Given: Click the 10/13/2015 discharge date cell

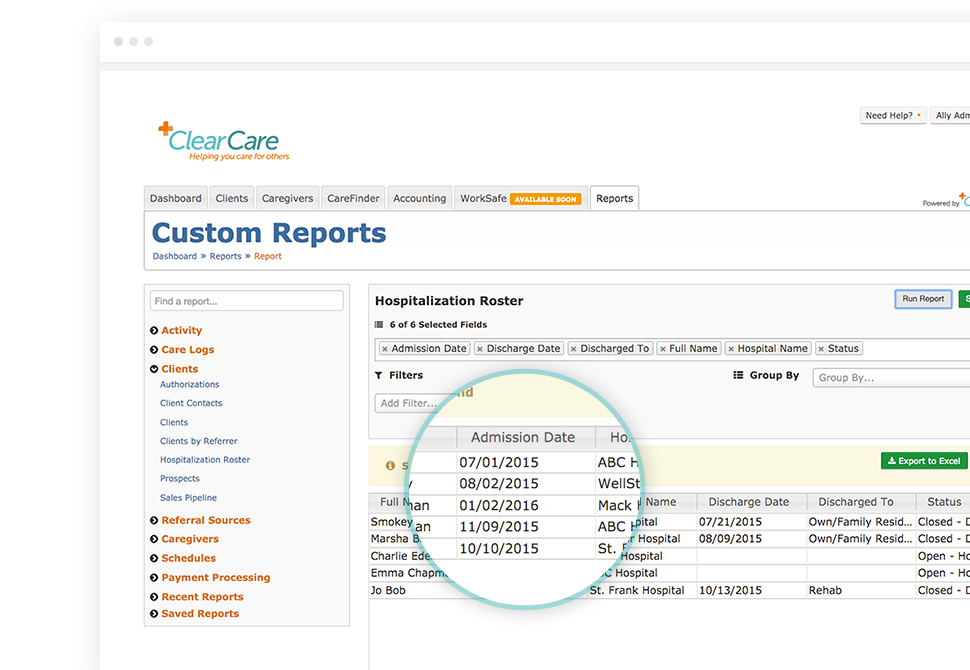Looking at the screenshot, I should (x=730, y=590).
